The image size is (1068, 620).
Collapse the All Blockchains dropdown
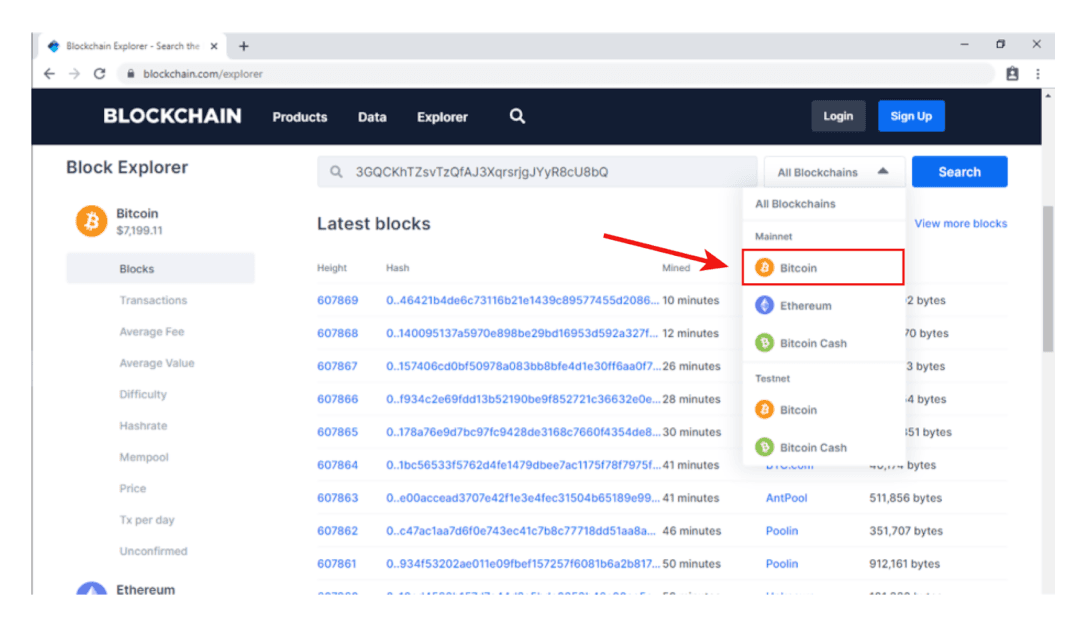(834, 172)
